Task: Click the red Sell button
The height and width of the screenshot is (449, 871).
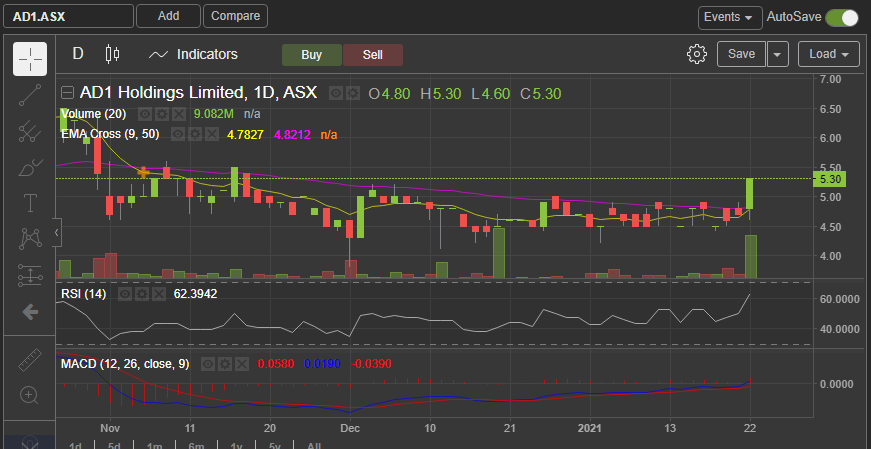Action: point(373,55)
